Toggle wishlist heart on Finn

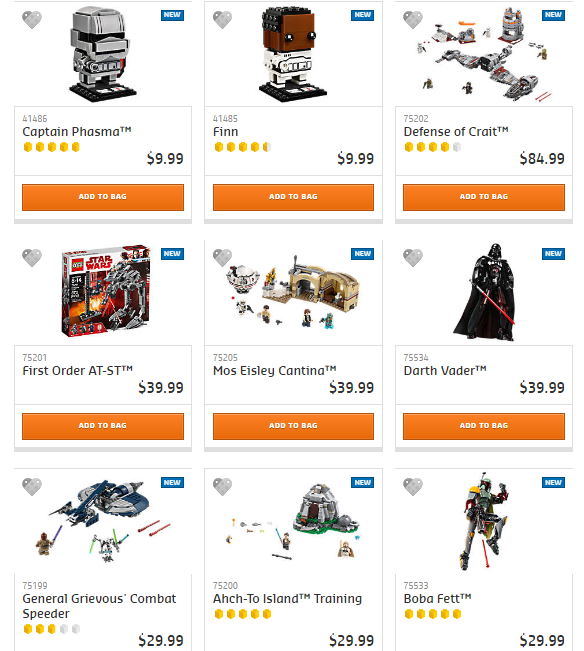click(x=222, y=20)
